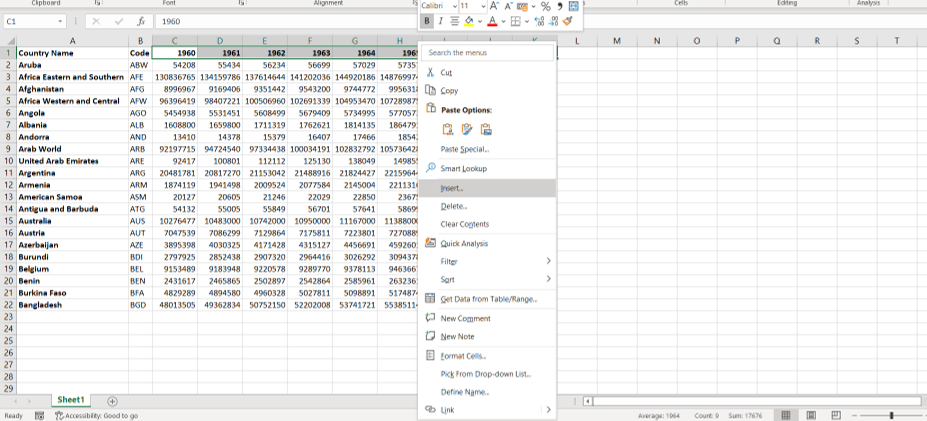Open the Calibri font name dropdown
927x421 pixels.
pos(454,6)
